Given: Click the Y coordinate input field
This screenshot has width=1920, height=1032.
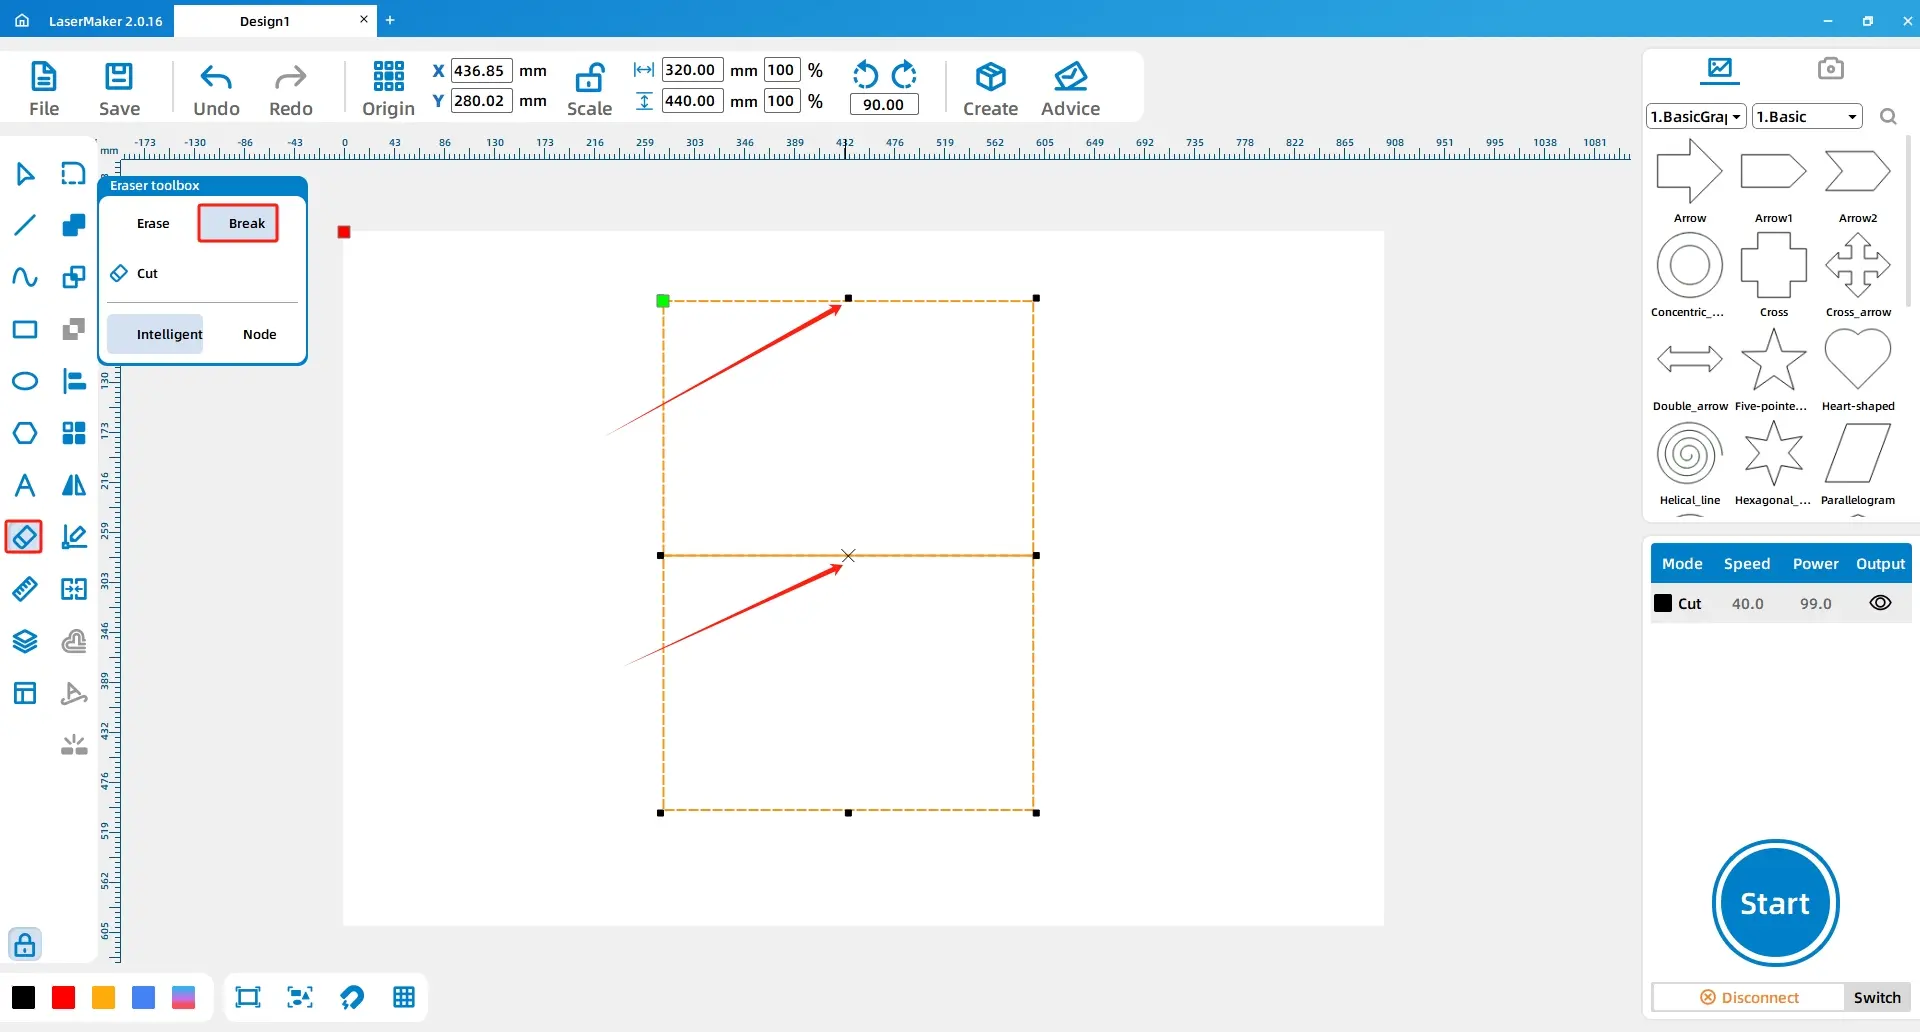Looking at the screenshot, I should (481, 100).
